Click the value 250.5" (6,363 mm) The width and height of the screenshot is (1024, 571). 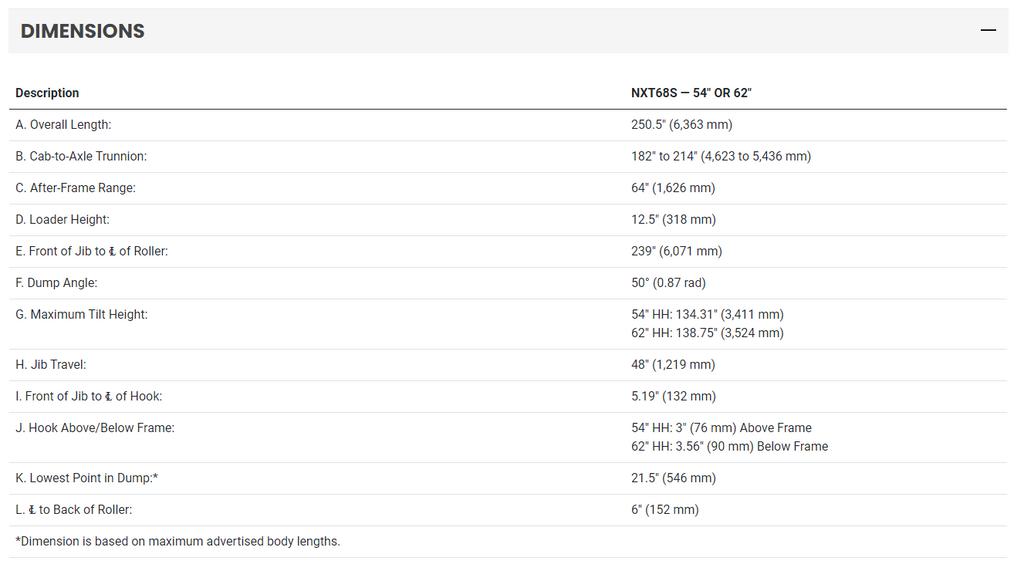(681, 124)
